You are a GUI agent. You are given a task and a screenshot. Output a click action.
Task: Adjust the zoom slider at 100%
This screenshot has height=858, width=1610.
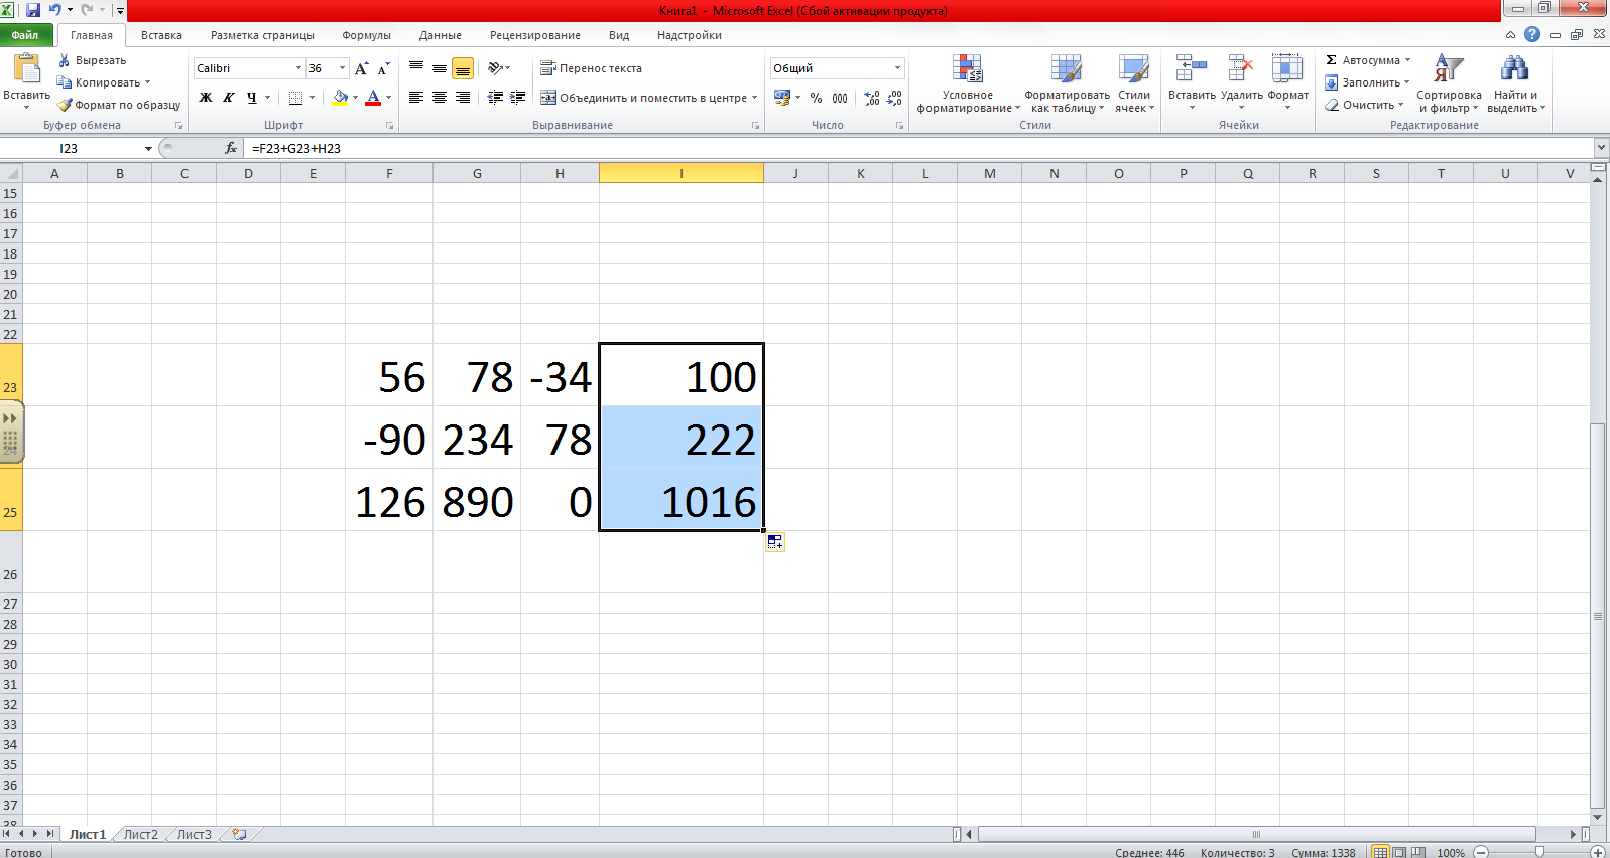click(x=1539, y=852)
